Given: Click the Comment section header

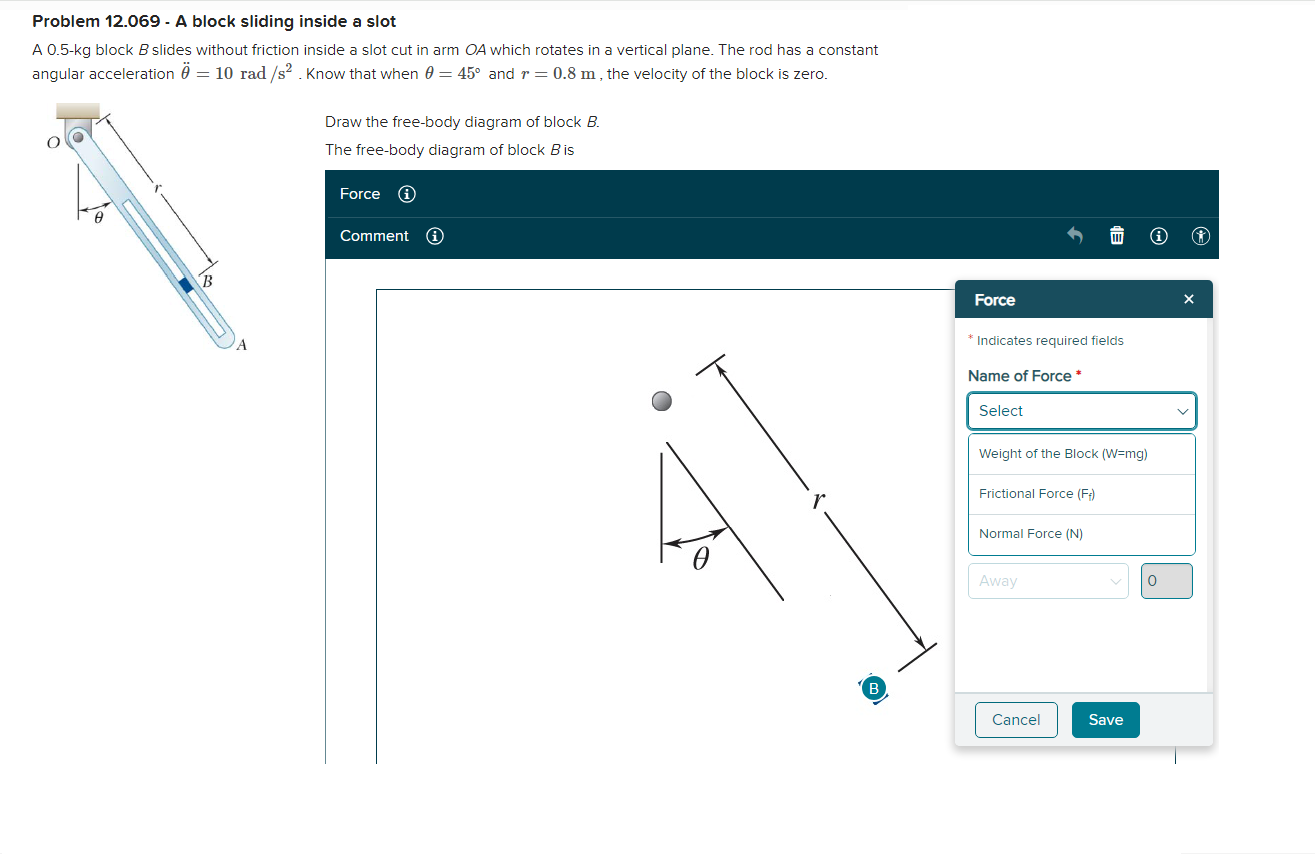Looking at the screenshot, I should pos(374,236).
